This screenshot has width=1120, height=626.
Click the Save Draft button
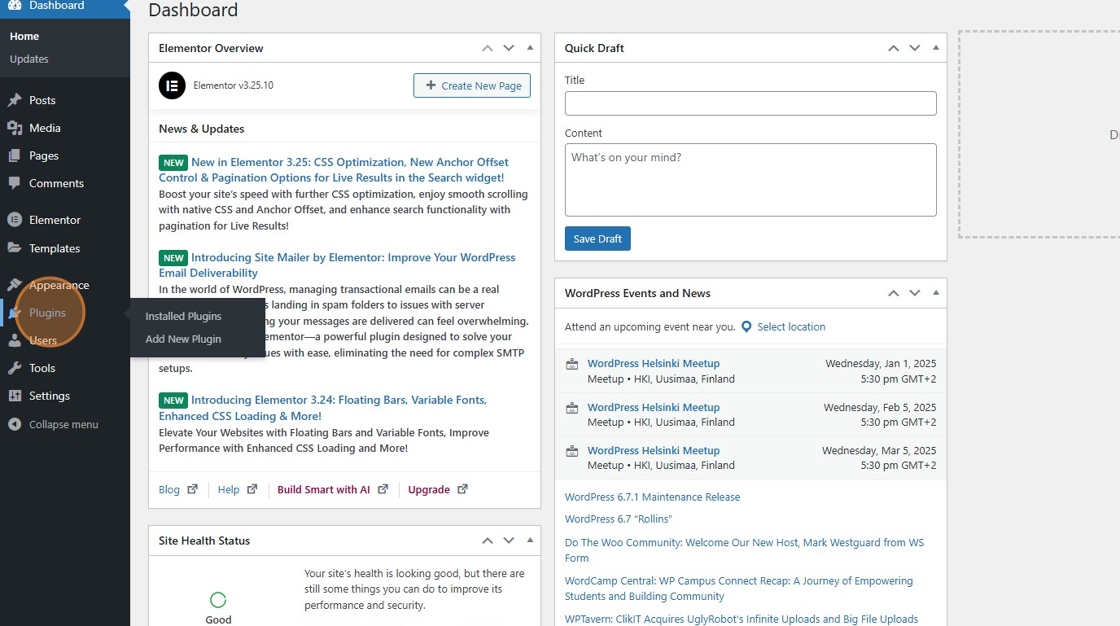598,239
